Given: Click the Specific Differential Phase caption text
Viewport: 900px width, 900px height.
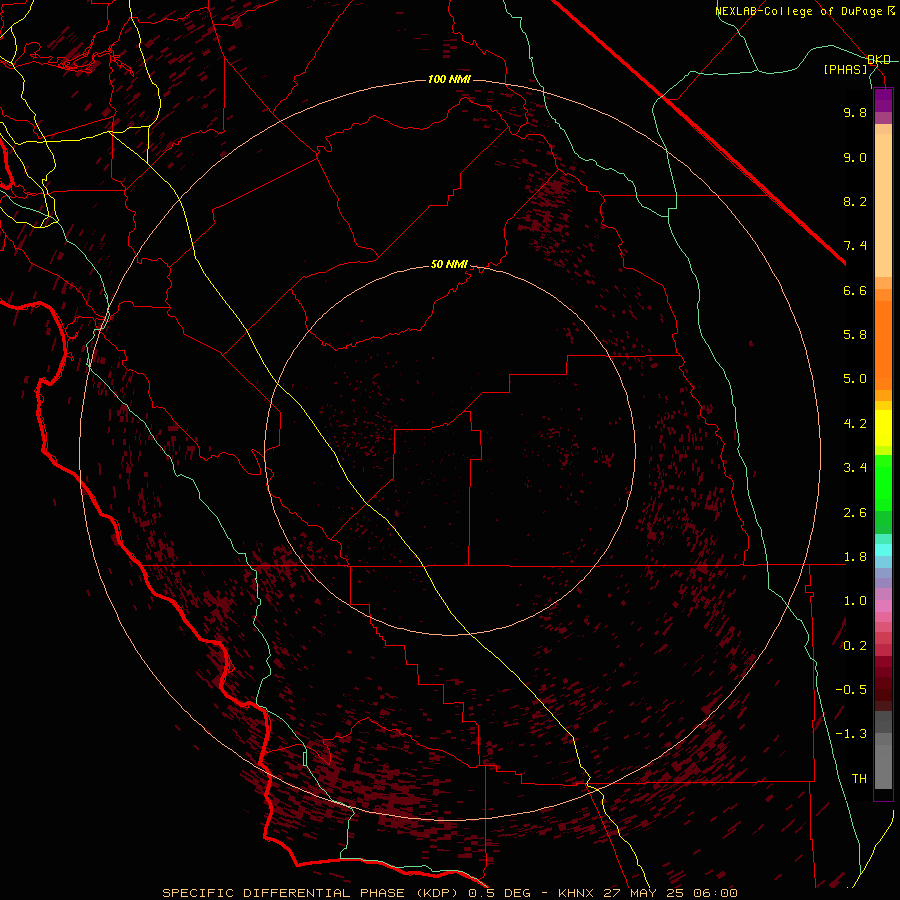Looking at the screenshot, I should pyautogui.click(x=449, y=893).
